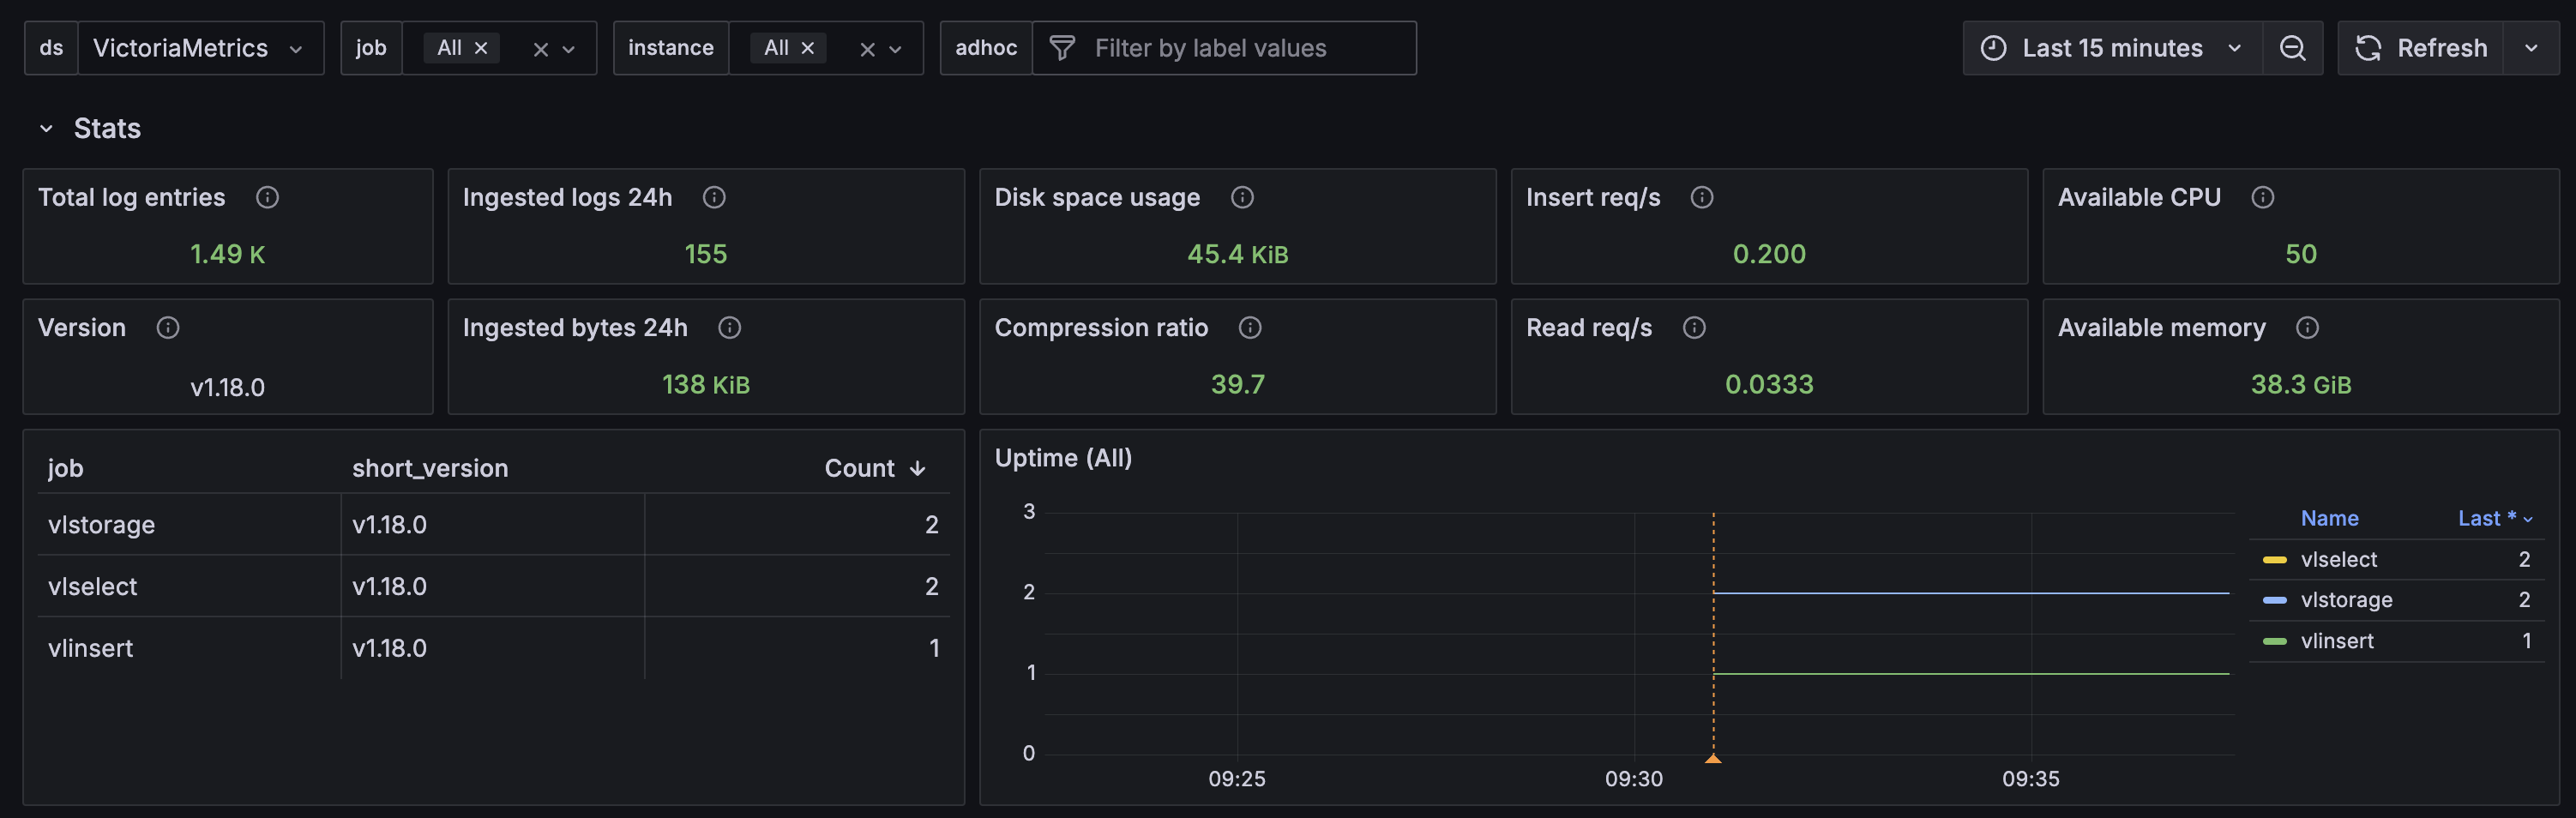
Task: Click the adhoc filter funnel icon
Action: pos(1062,48)
